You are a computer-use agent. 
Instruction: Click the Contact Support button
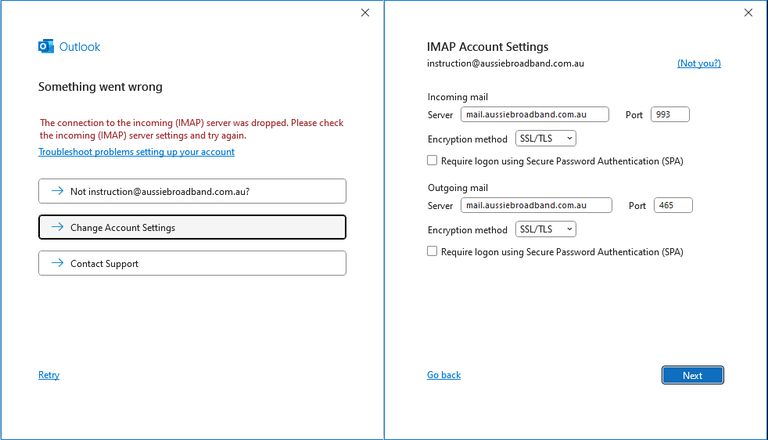click(192, 263)
